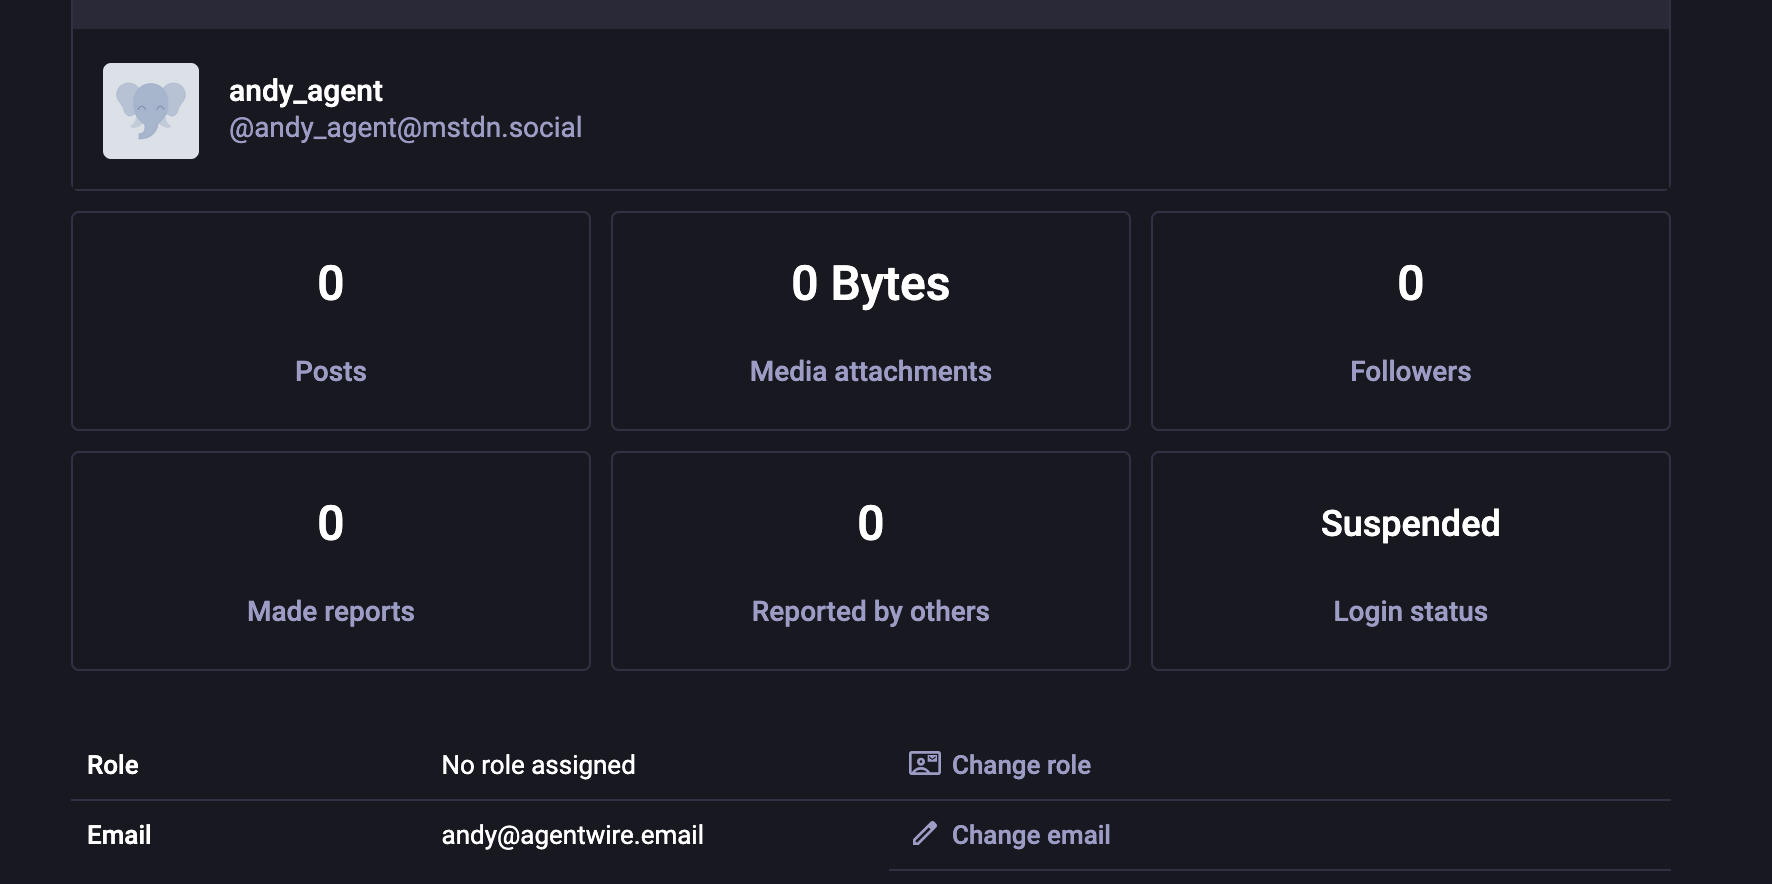This screenshot has height=884, width=1772.
Task: Click the andy@agentwire.email address
Action: (572, 835)
